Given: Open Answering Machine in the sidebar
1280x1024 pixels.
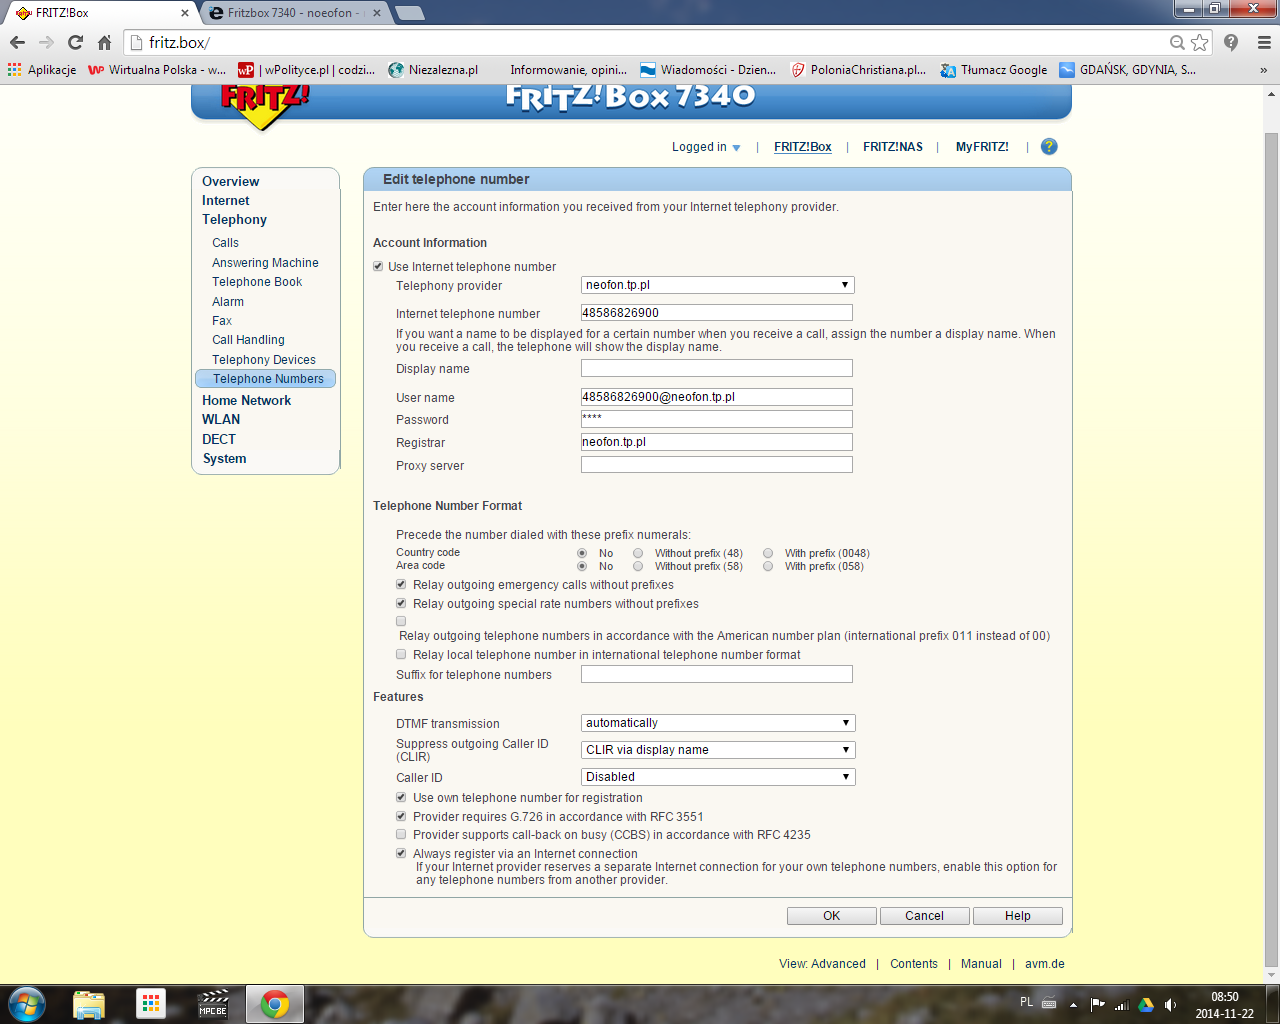Looking at the screenshot, I should [x=265, y=263].
